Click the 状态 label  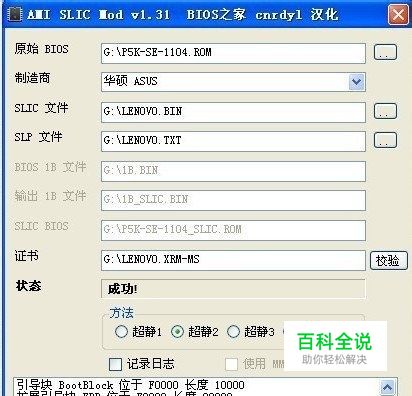tap(28, 286)
